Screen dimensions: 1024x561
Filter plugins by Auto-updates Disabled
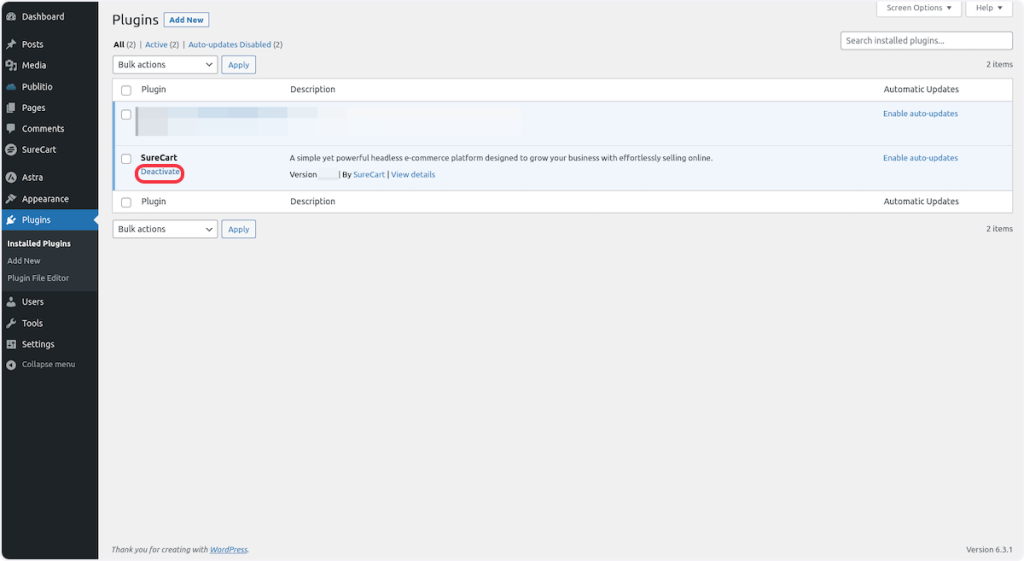(x=229, y=45)
